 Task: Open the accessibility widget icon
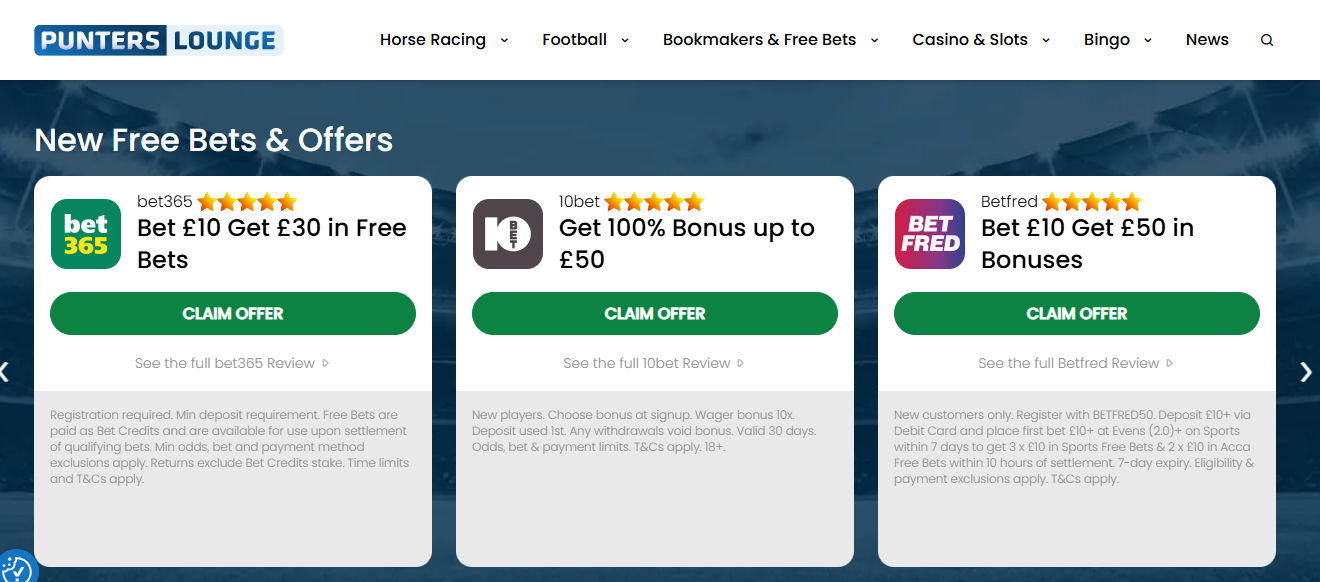pos(16,568)
